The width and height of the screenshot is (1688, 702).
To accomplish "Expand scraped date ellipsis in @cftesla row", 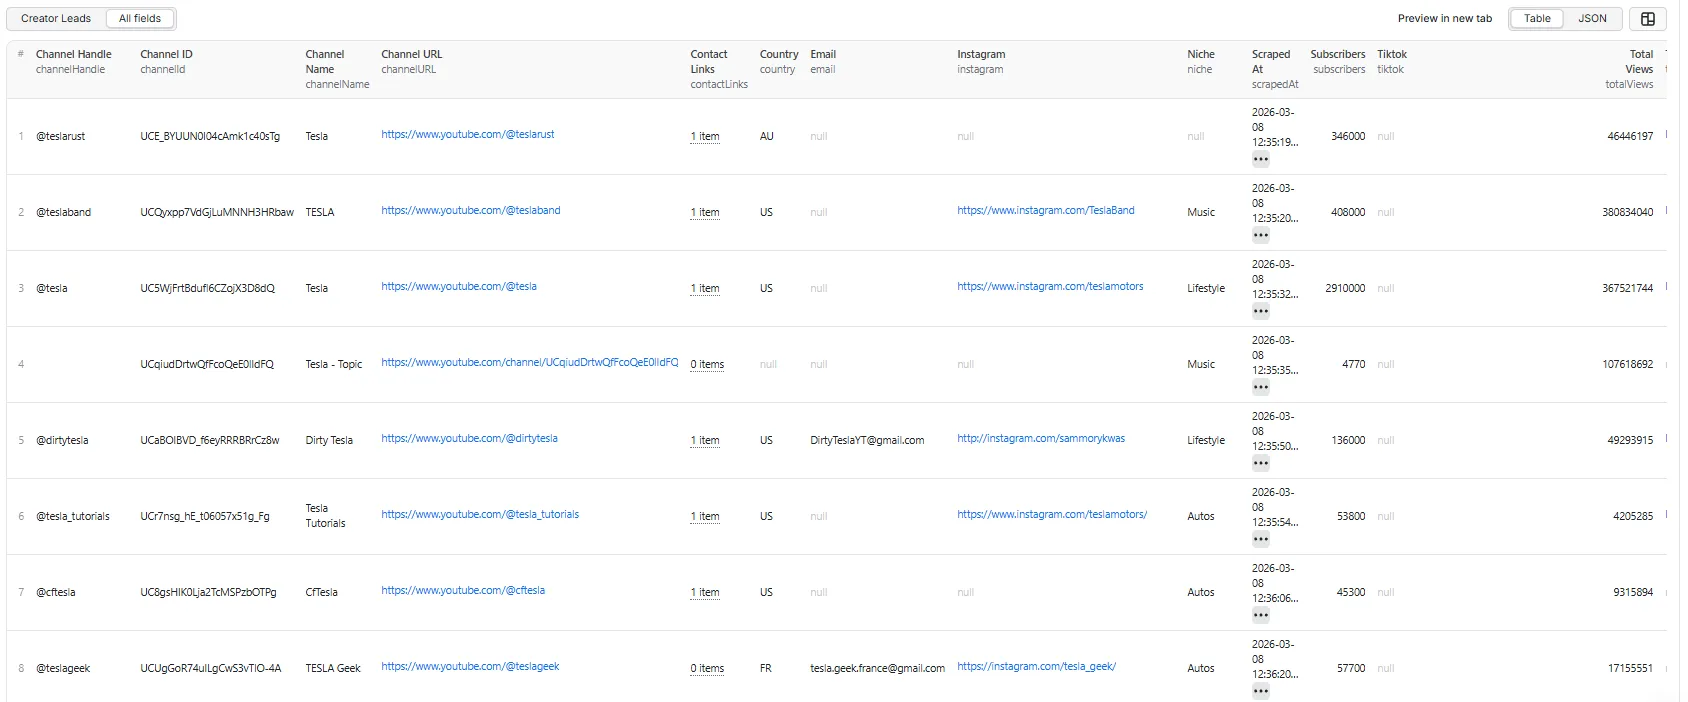I will [1261, 615].
